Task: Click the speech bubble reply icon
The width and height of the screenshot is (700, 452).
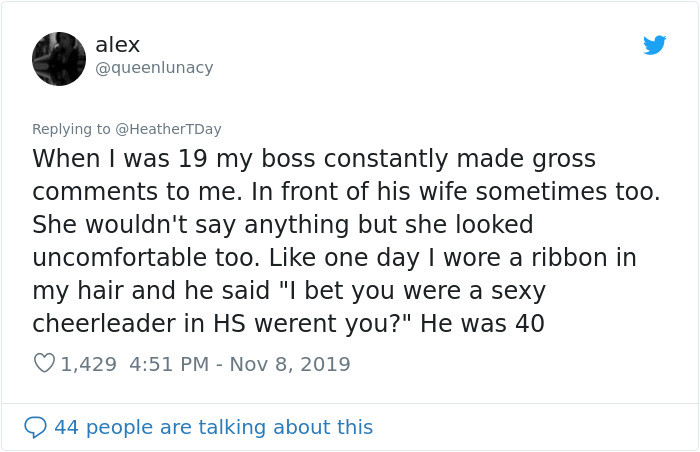Action: coord(36,427)
